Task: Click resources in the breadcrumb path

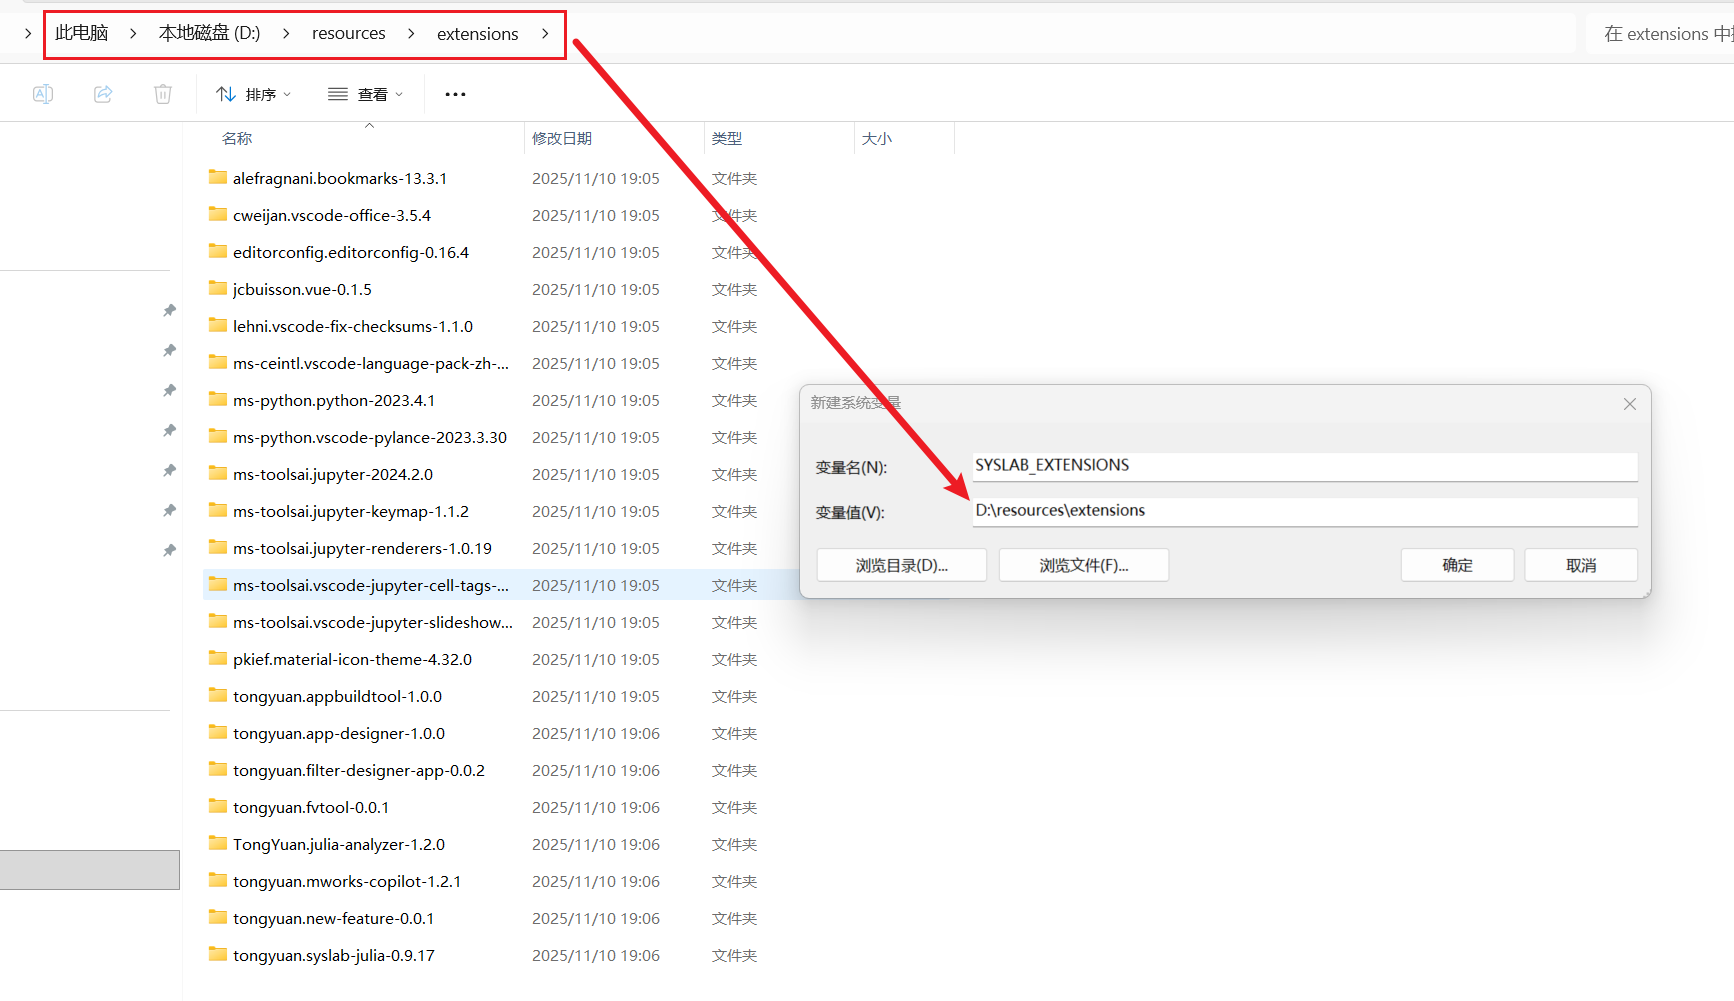Action: click(348, 34)
